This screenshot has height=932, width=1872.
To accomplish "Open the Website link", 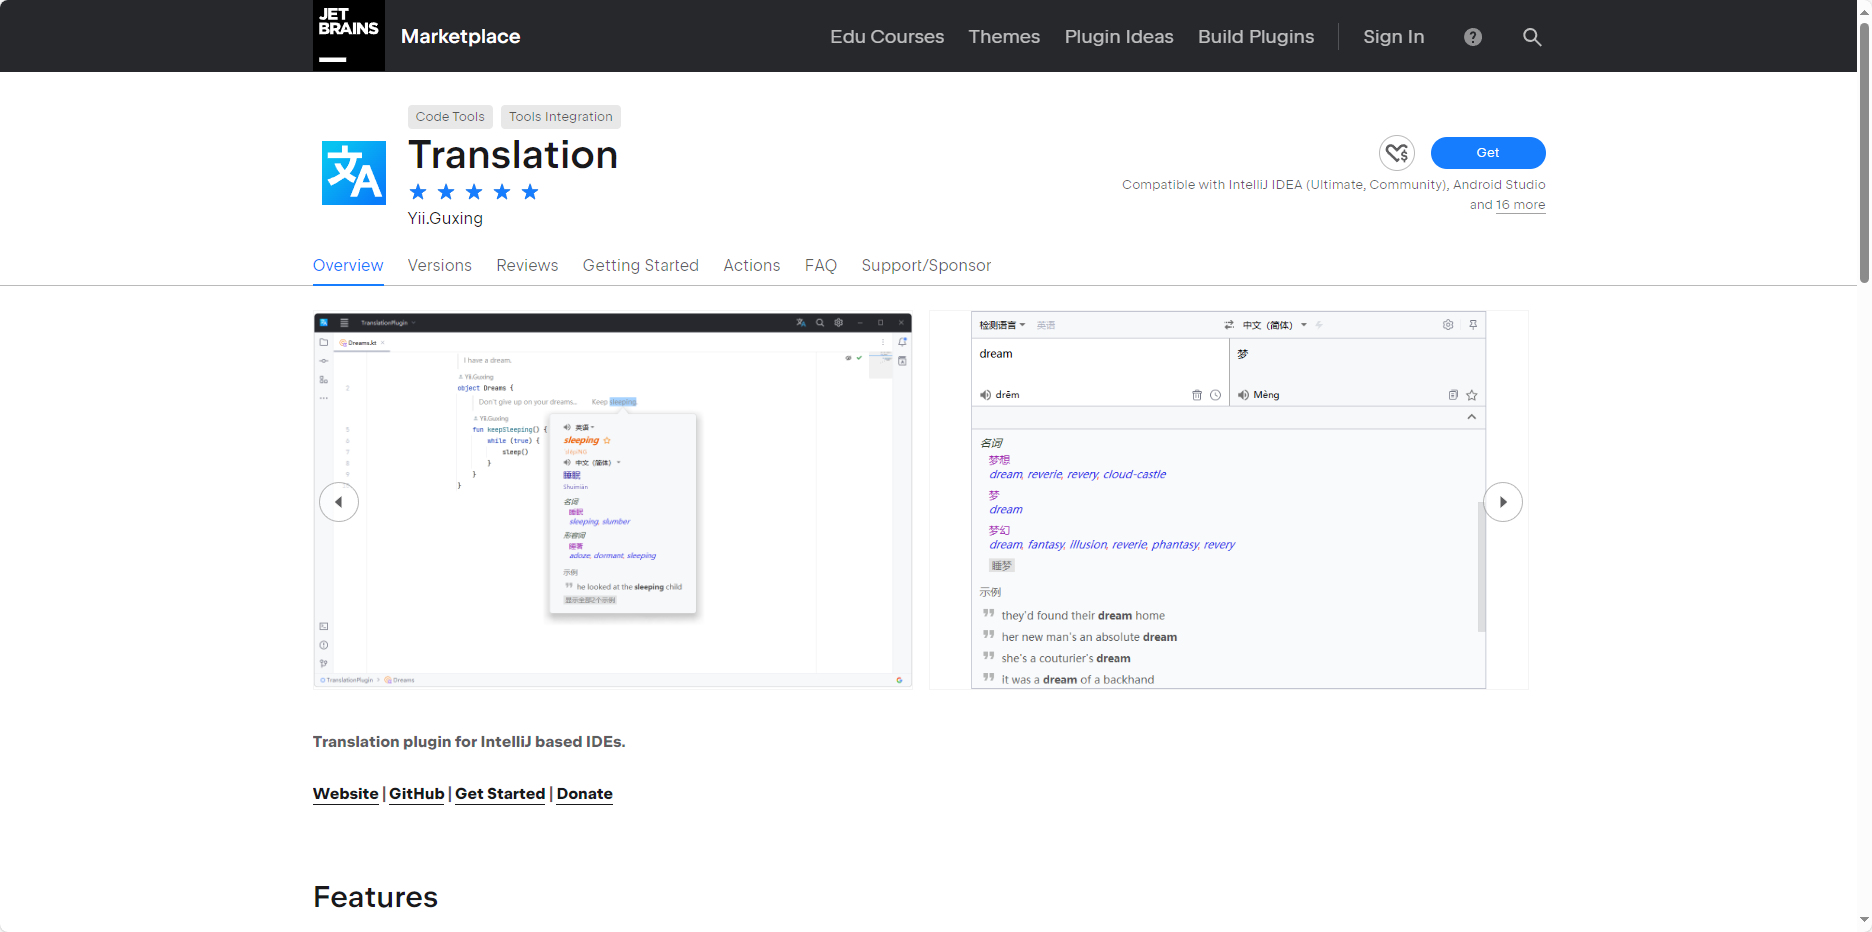I will (x=345, y=794).
